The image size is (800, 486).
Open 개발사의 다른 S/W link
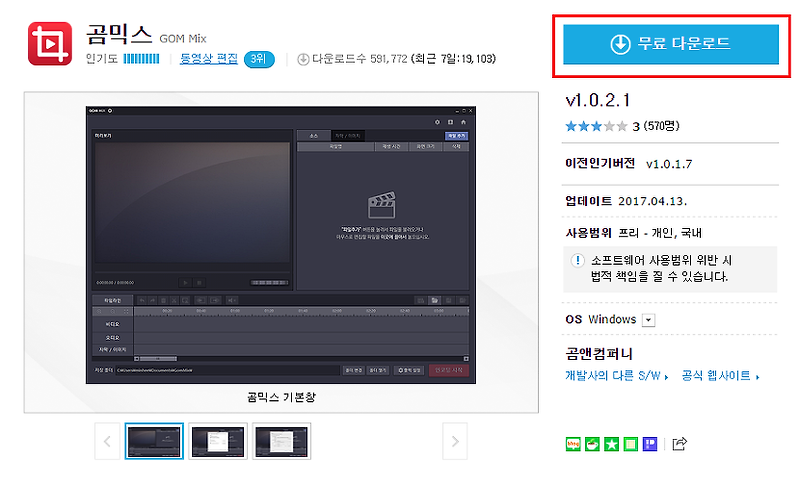click(x=616, y=376)
